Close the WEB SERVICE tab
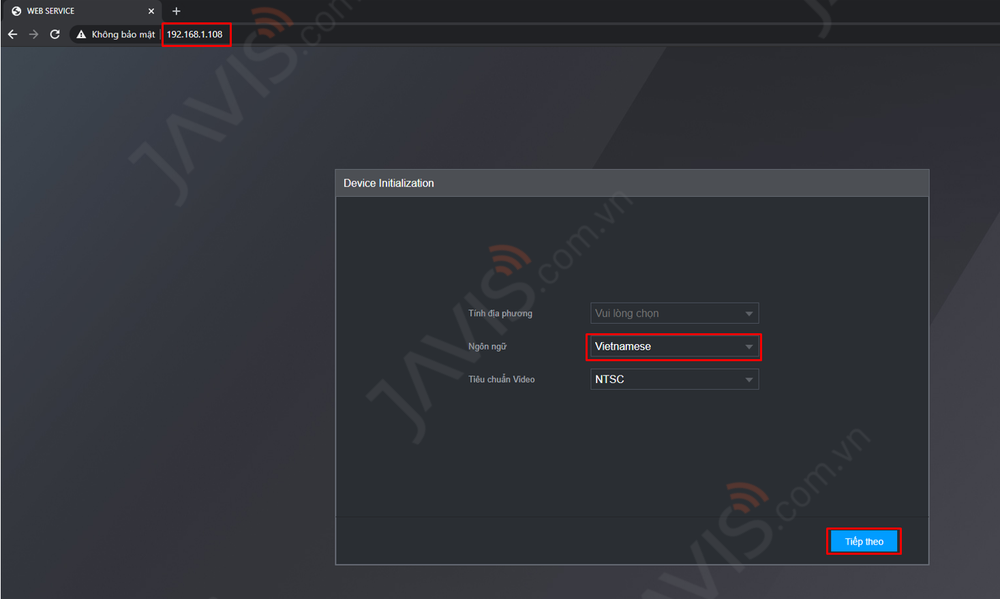The height and width of the screenshot is (599, 1000). 151,11
